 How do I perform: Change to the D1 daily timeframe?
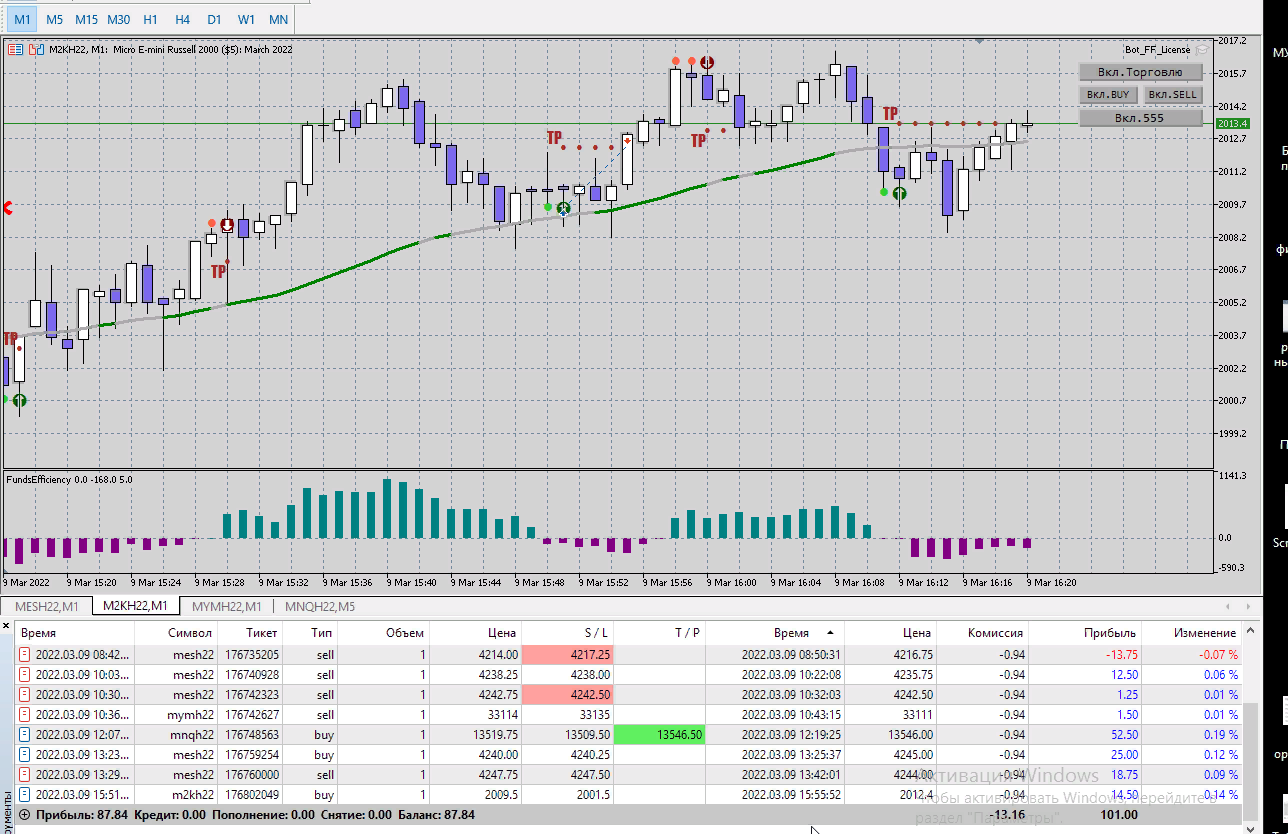click(214, 19)
